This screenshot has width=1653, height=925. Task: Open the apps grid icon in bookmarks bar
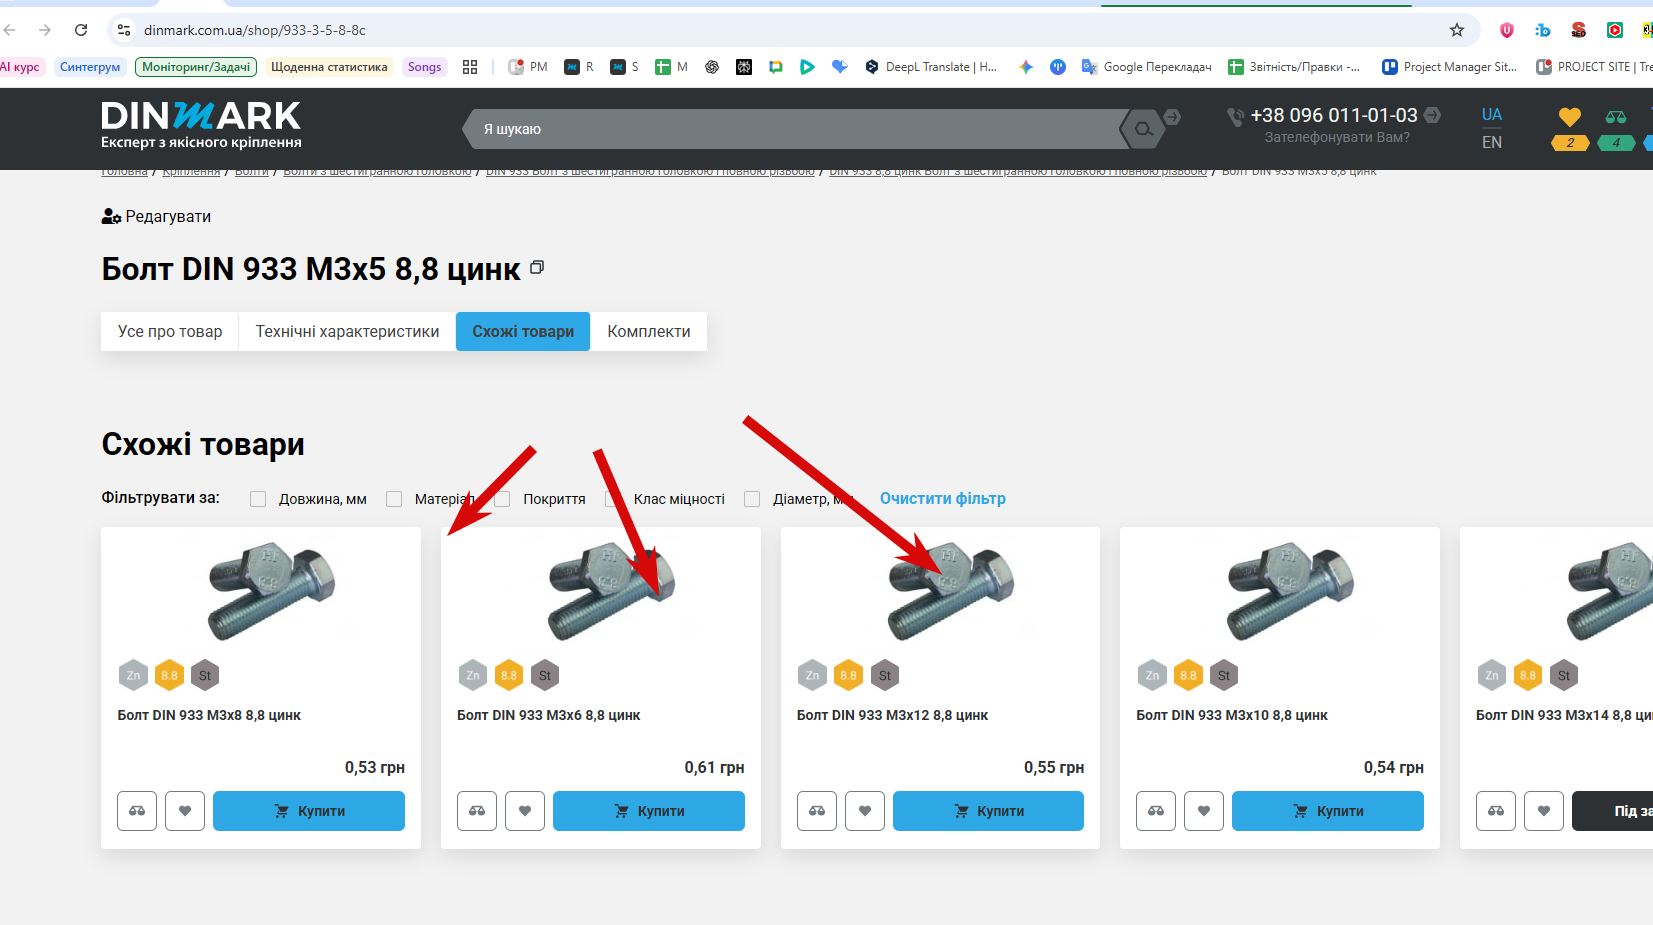point(470,67)
